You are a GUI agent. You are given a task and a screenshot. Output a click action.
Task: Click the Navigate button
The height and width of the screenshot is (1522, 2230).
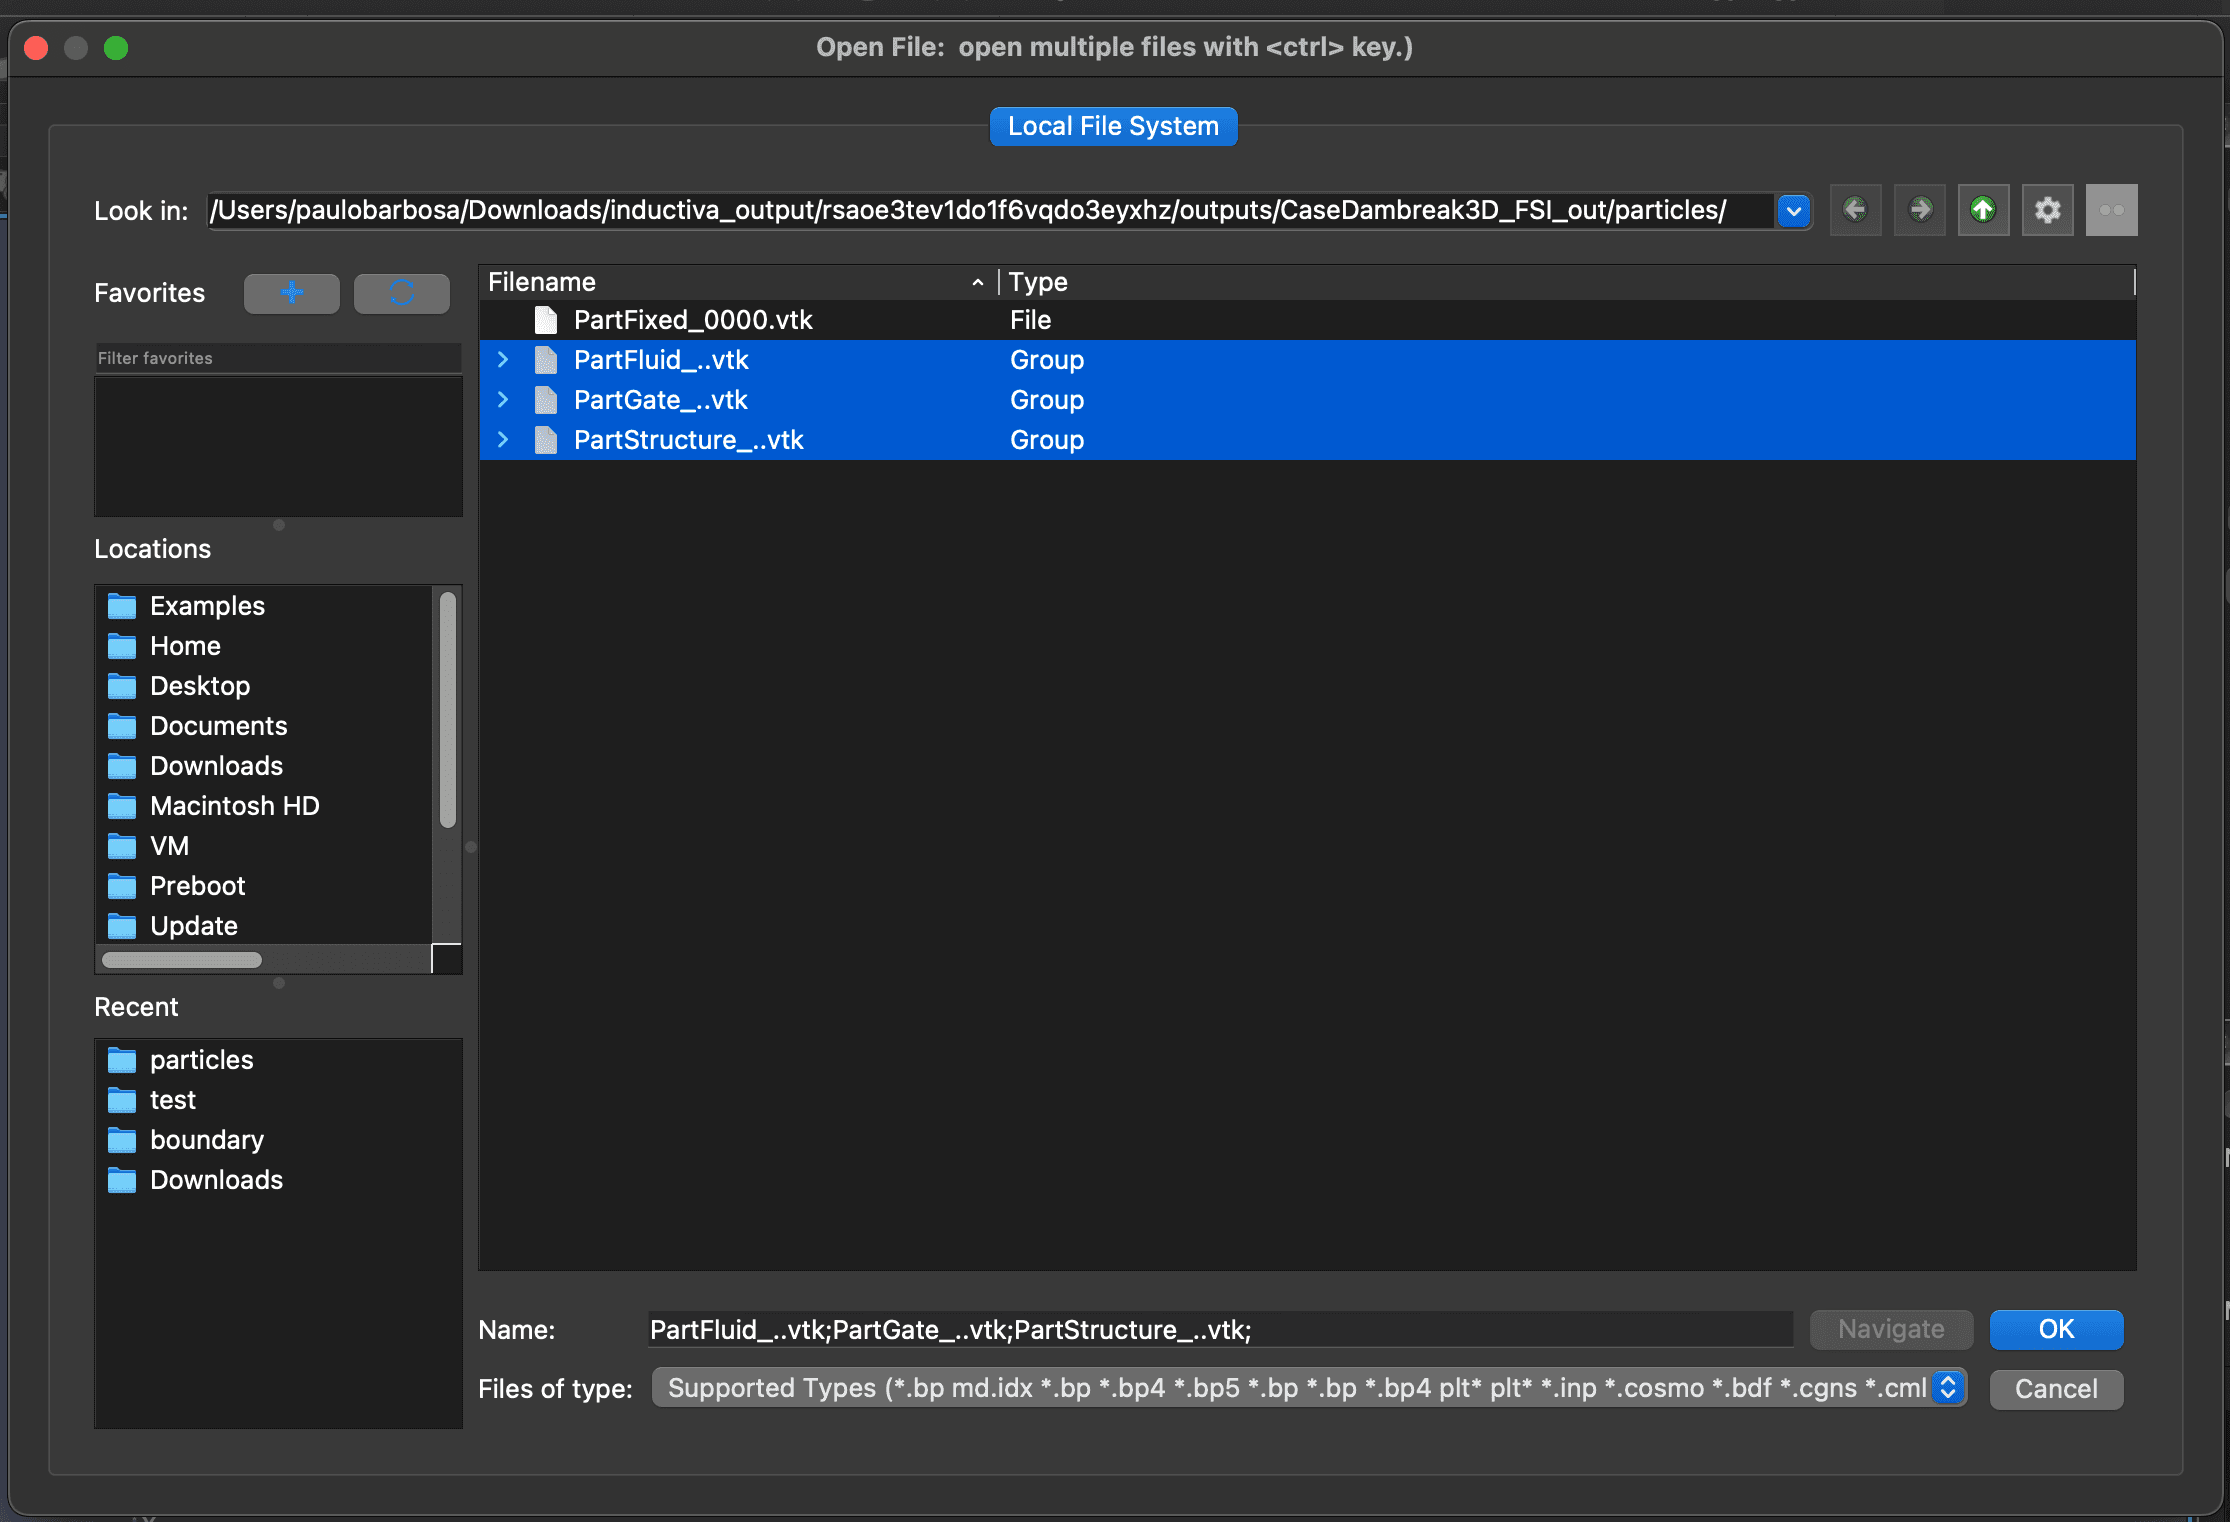tap(1890, 1329)
